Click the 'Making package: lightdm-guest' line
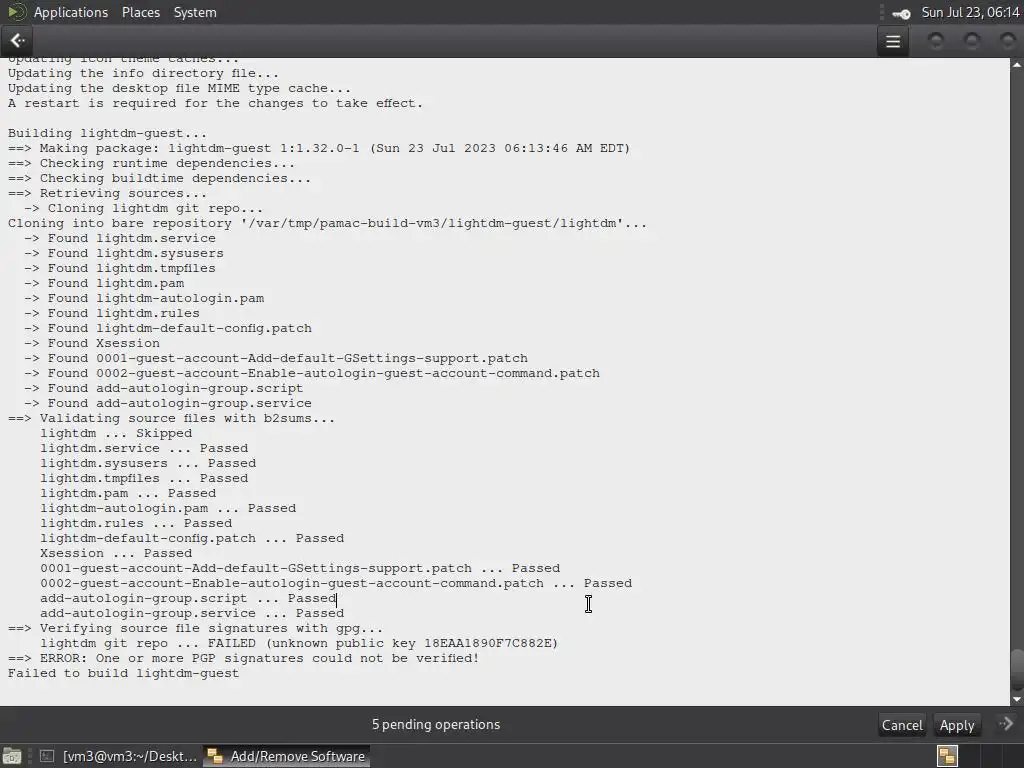 click(319, 148)
